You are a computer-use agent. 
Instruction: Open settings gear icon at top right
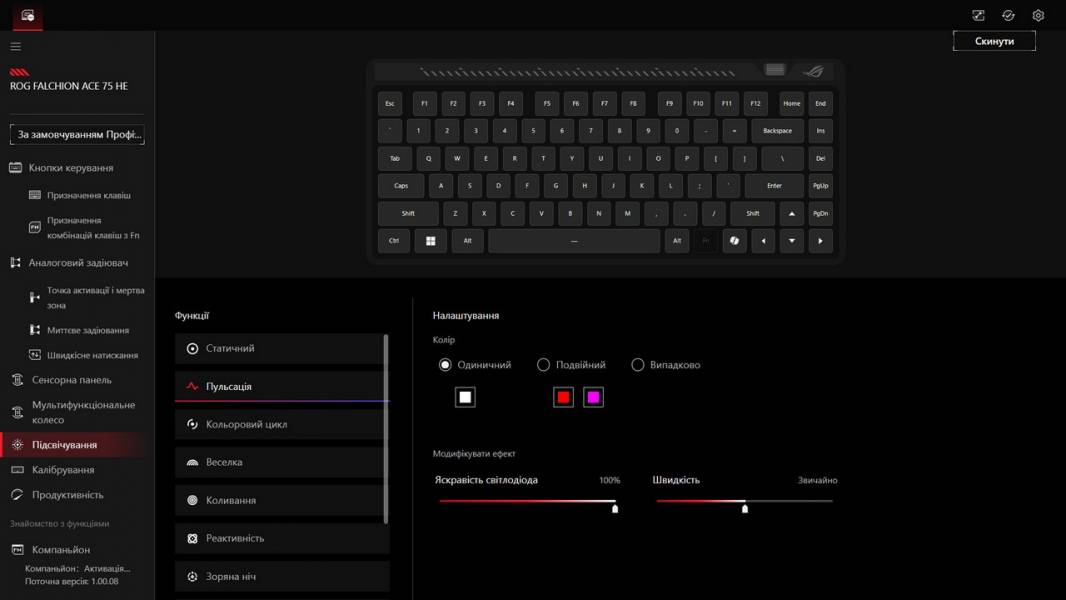[1038, 15]
